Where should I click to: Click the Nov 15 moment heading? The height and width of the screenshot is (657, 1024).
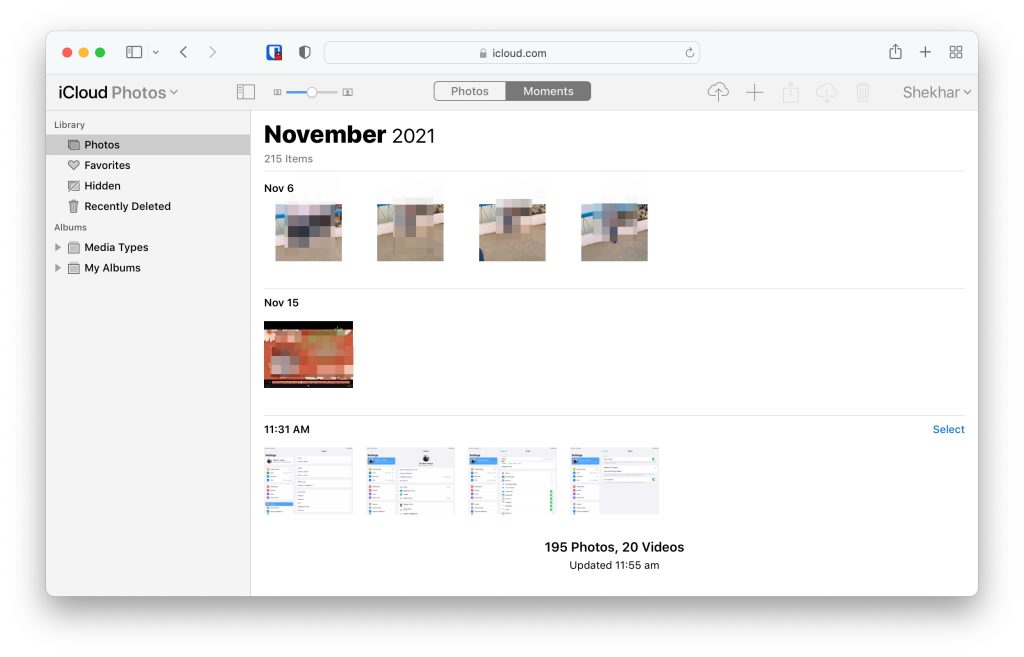tap(281, 302)
